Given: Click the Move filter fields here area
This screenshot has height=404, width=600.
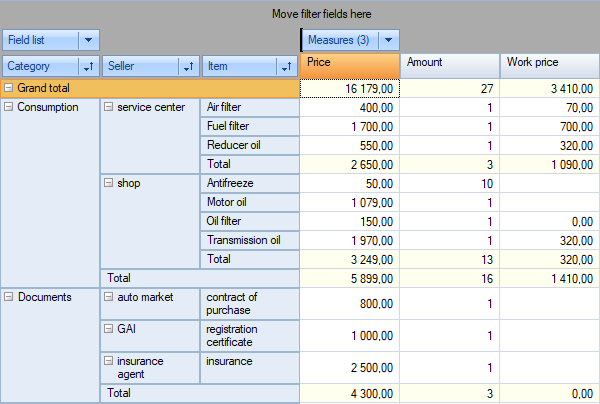Looking at the screenshot, I should [320, 14].
